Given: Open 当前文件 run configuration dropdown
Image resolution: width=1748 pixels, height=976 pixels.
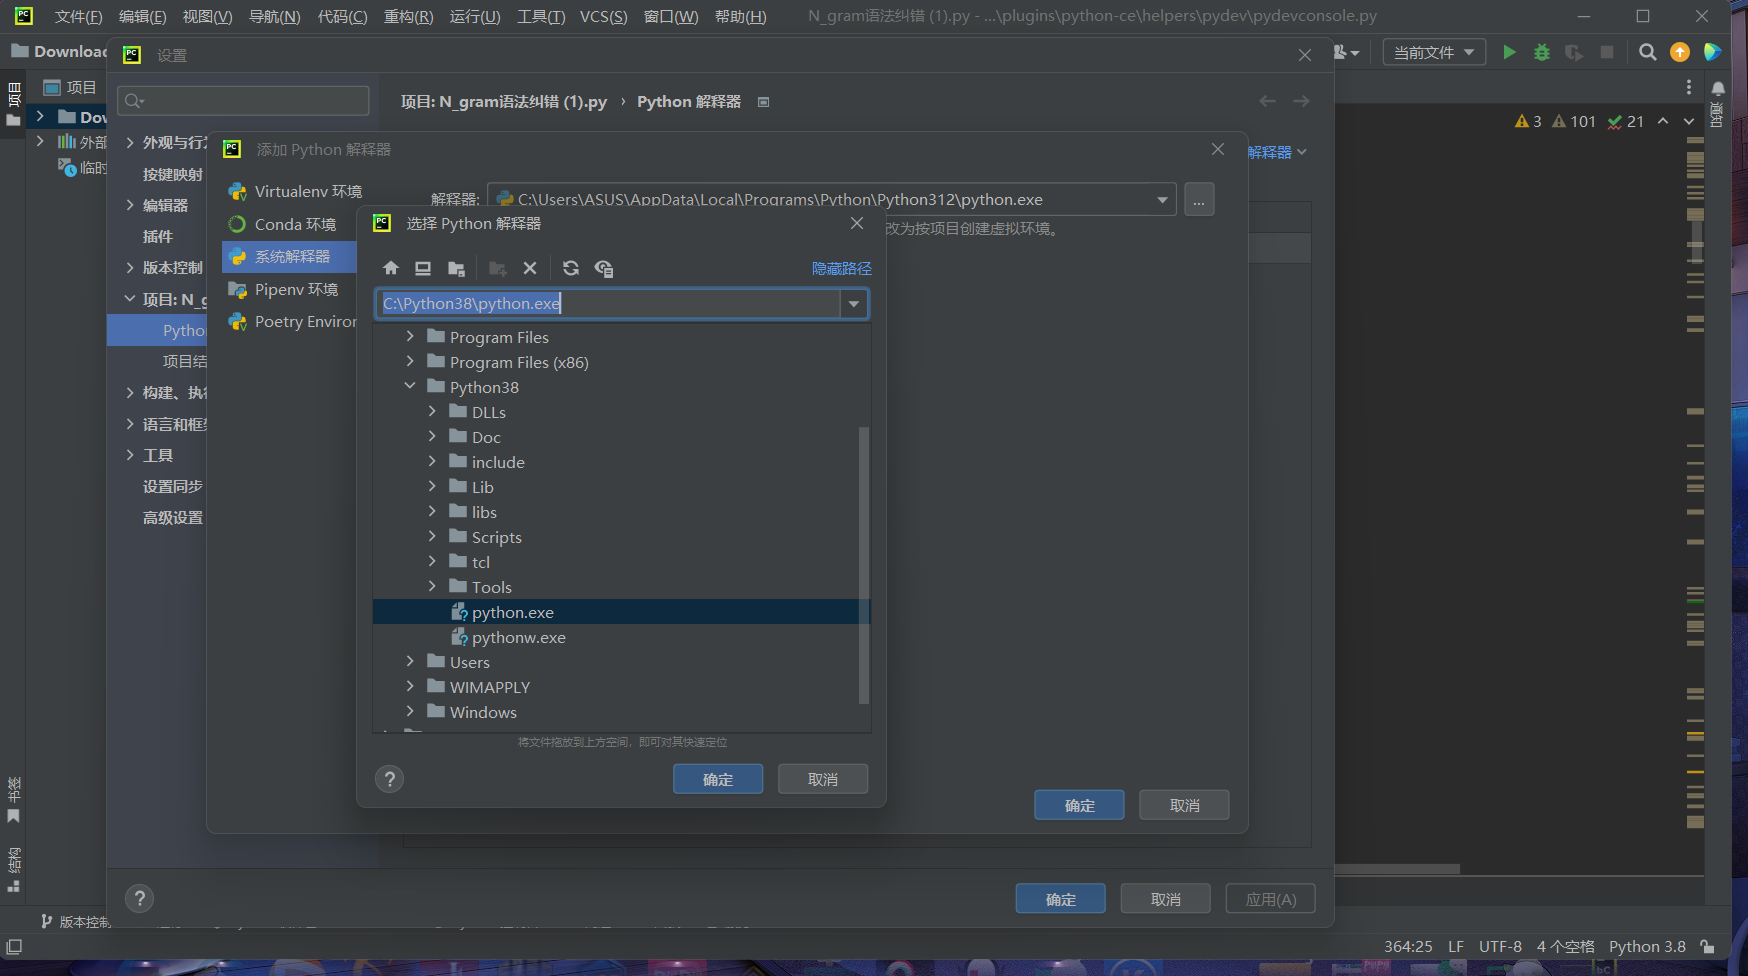Looking at the screenshot, I should pos(1434,52).
